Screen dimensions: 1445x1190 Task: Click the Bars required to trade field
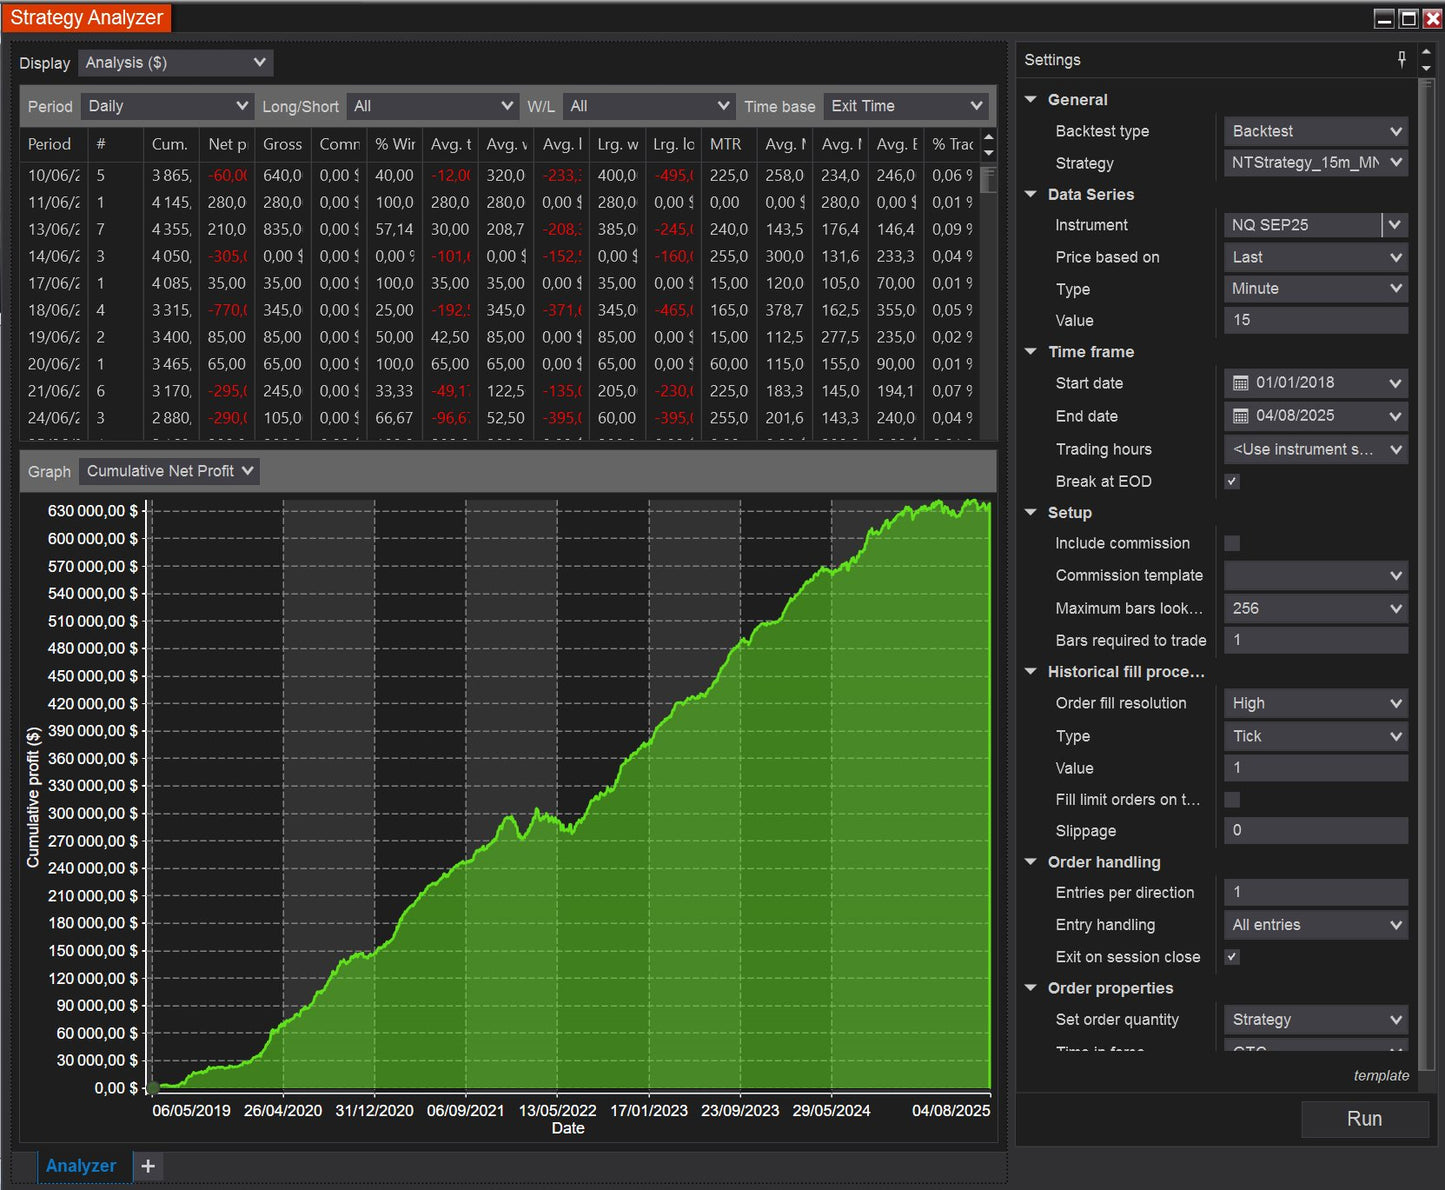coord(1316,640)
